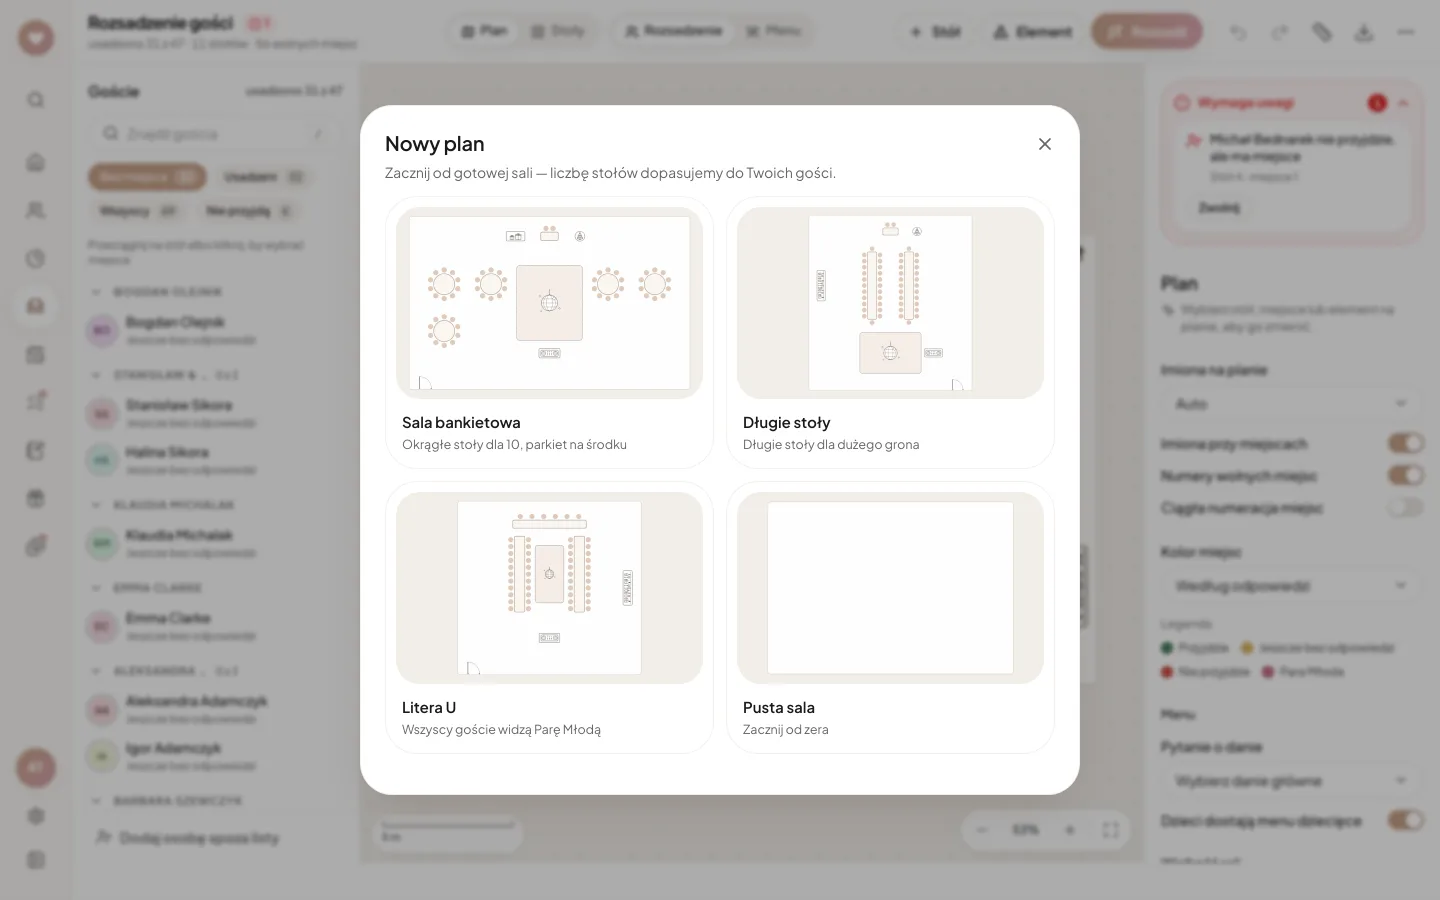Click the redo arrow in top toolbar
Viewport: 1440px width, 900px height.
coord(1280,32)
